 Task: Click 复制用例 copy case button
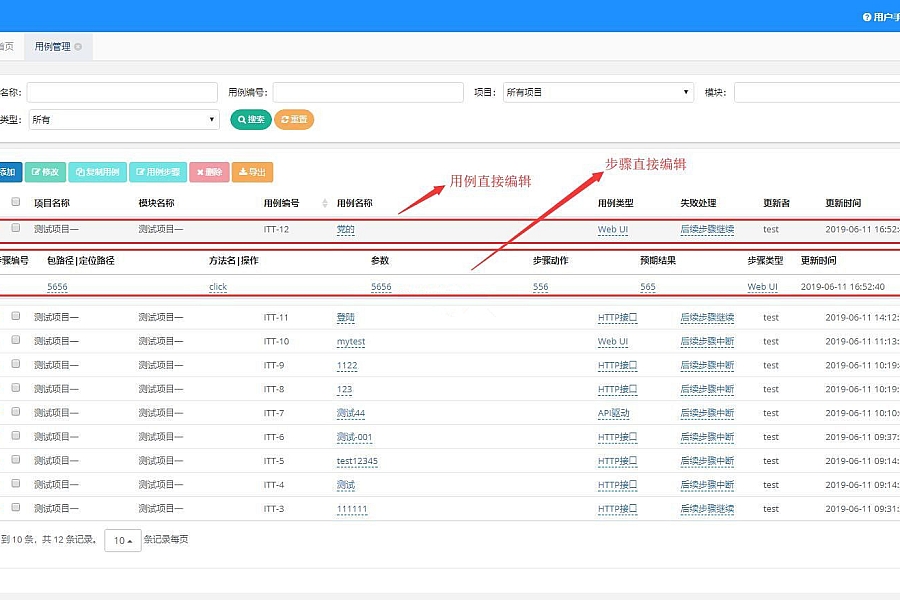pyautogui.click(x=98, y=172)
